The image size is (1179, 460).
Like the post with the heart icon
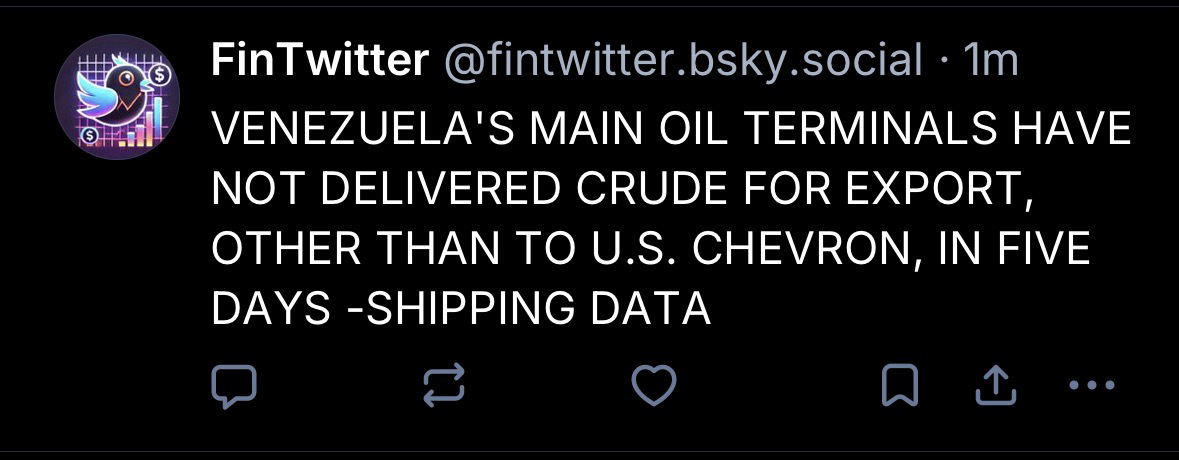(x=656, y=387)
